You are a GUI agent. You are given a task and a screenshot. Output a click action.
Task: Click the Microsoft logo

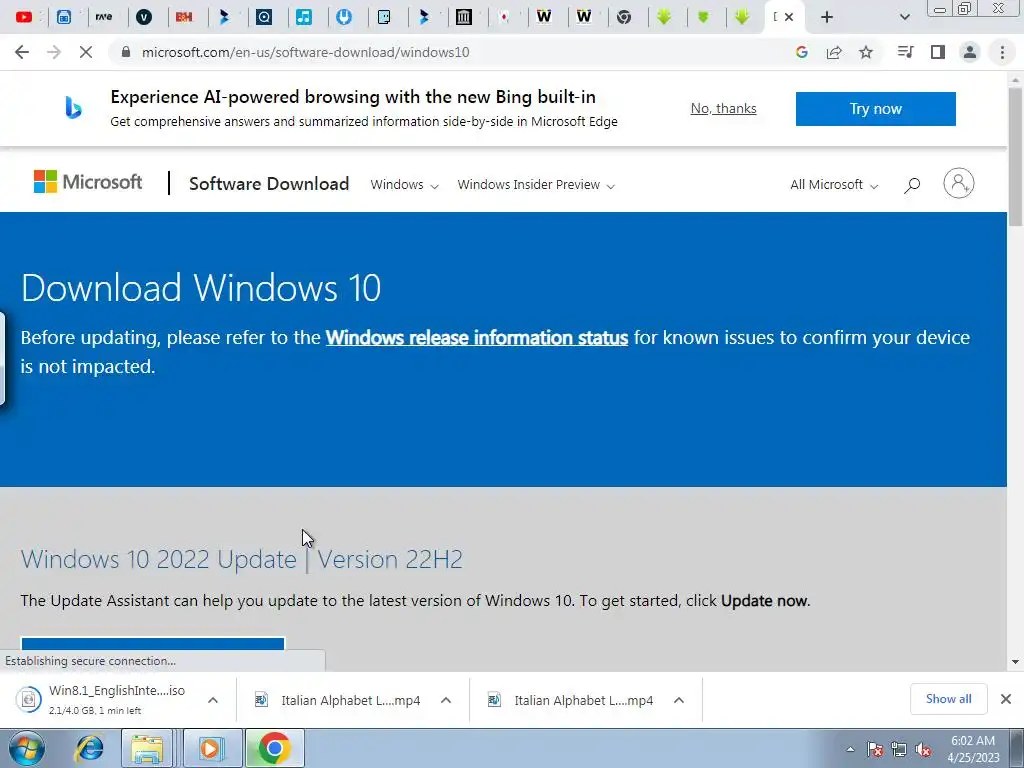coord(88,182)
